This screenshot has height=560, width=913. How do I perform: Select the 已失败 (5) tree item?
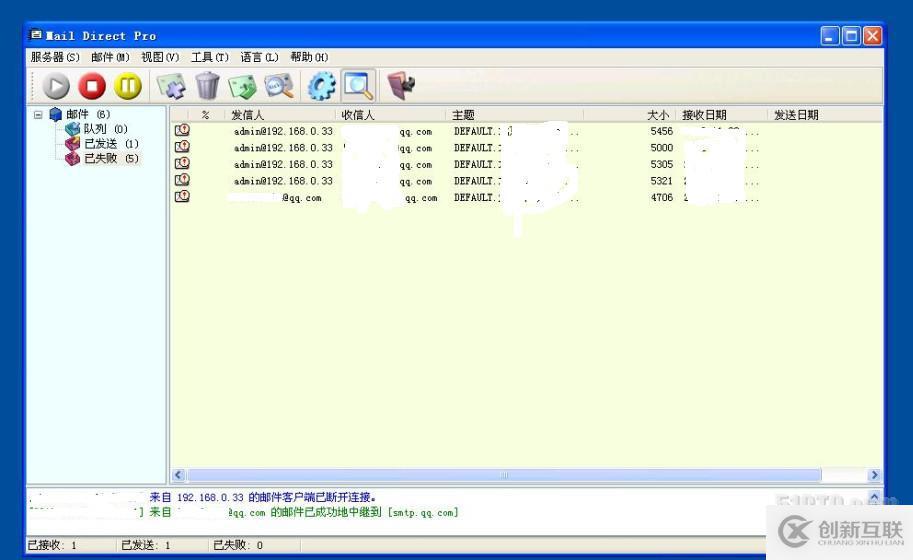tap(111, 158)
